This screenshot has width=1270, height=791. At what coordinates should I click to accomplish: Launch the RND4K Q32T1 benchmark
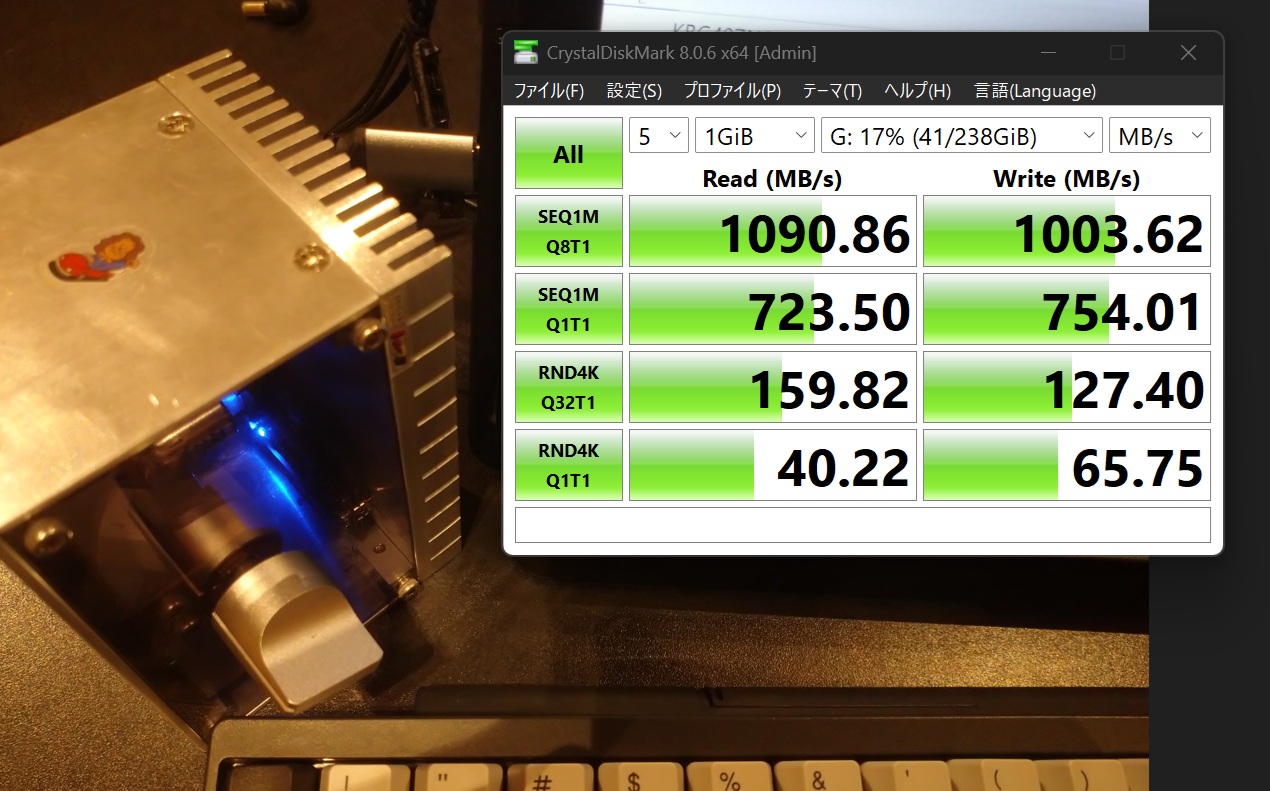[x=568, y=387]
